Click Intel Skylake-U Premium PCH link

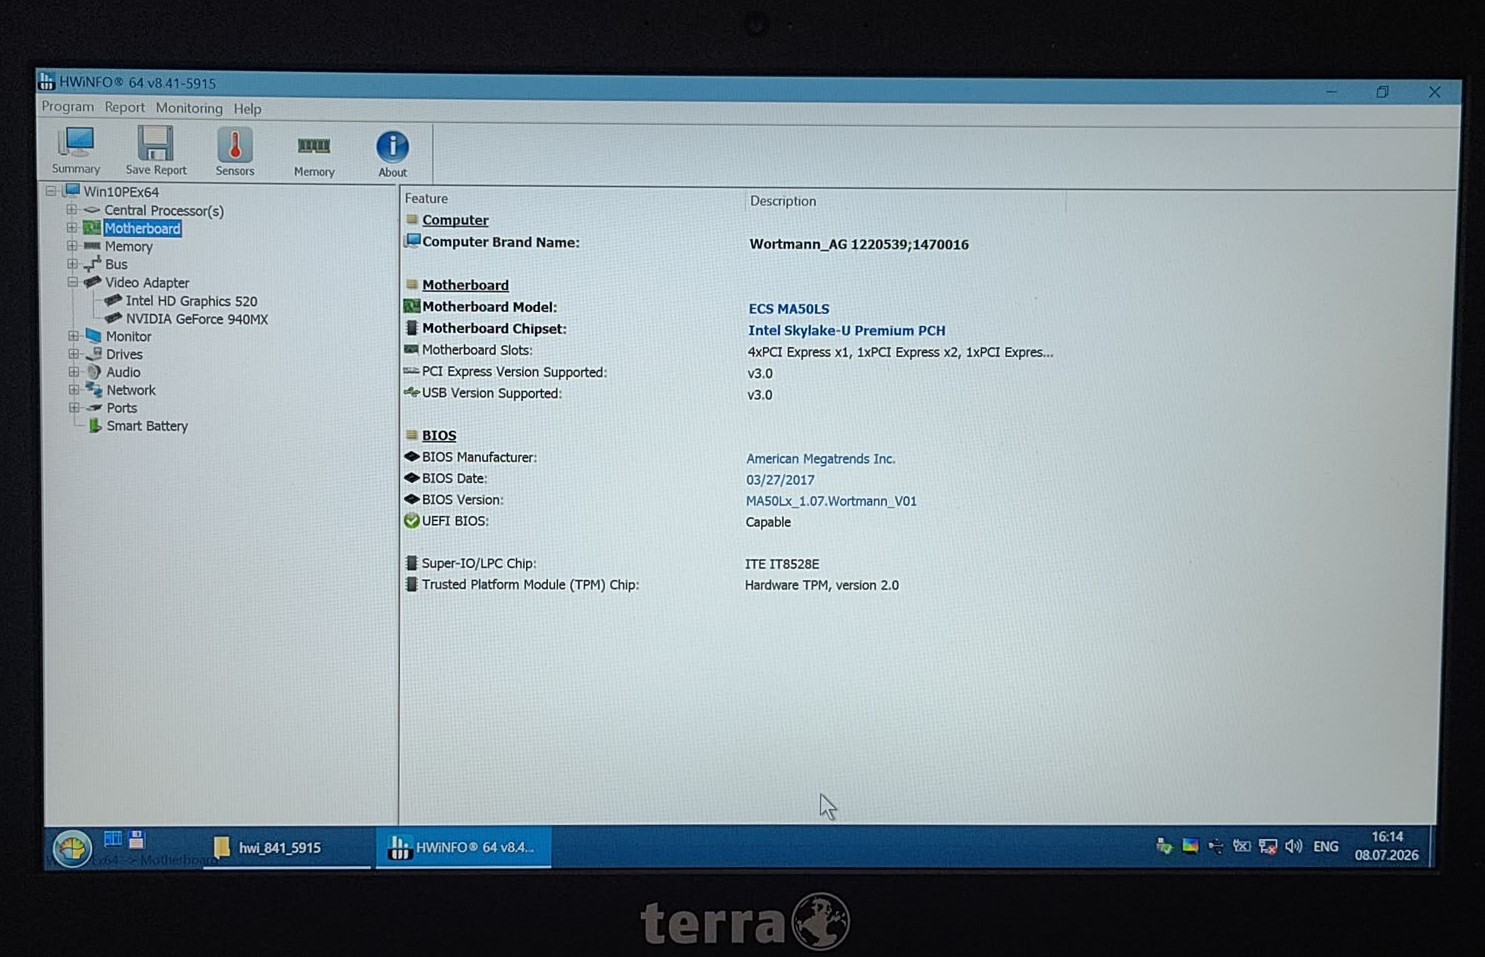pos(847,331)
